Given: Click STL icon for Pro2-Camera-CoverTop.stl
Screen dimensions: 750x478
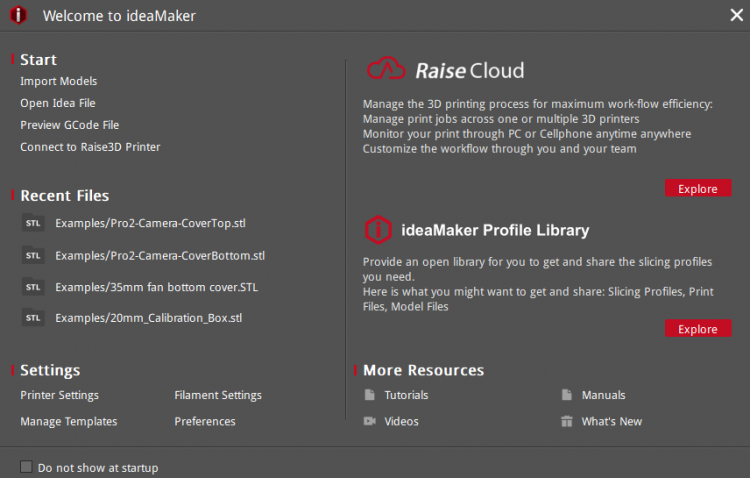Looking at the screenshot, I should click(x=33, y=223).
